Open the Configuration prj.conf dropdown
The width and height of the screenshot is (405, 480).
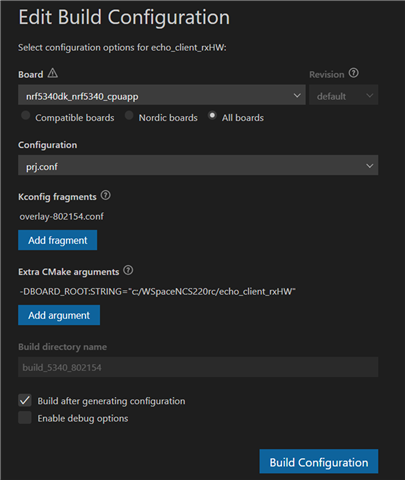[198, 165]
